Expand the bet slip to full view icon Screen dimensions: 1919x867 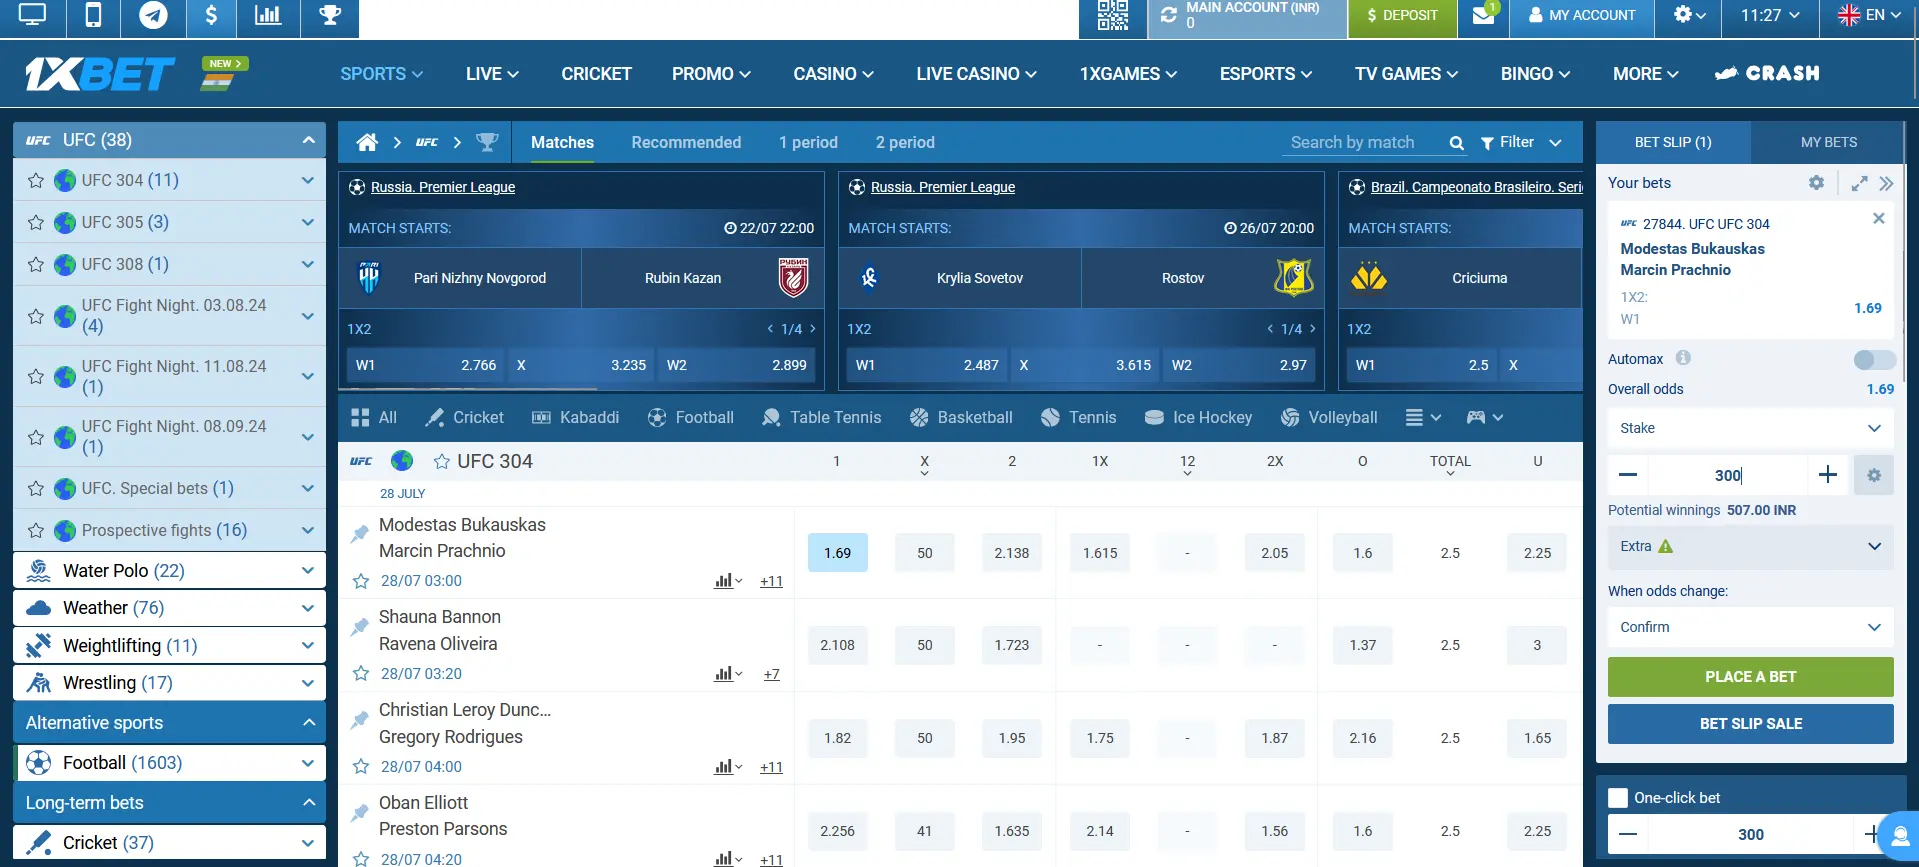pos(1859,183)
